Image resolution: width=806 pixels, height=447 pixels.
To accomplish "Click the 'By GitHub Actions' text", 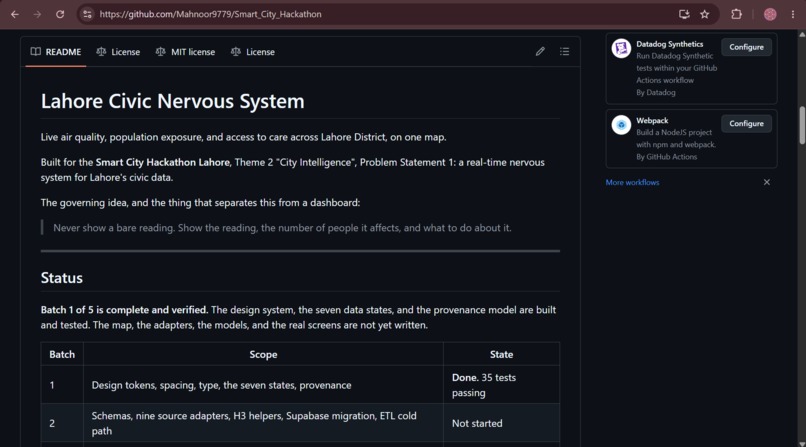I will 667,157.
